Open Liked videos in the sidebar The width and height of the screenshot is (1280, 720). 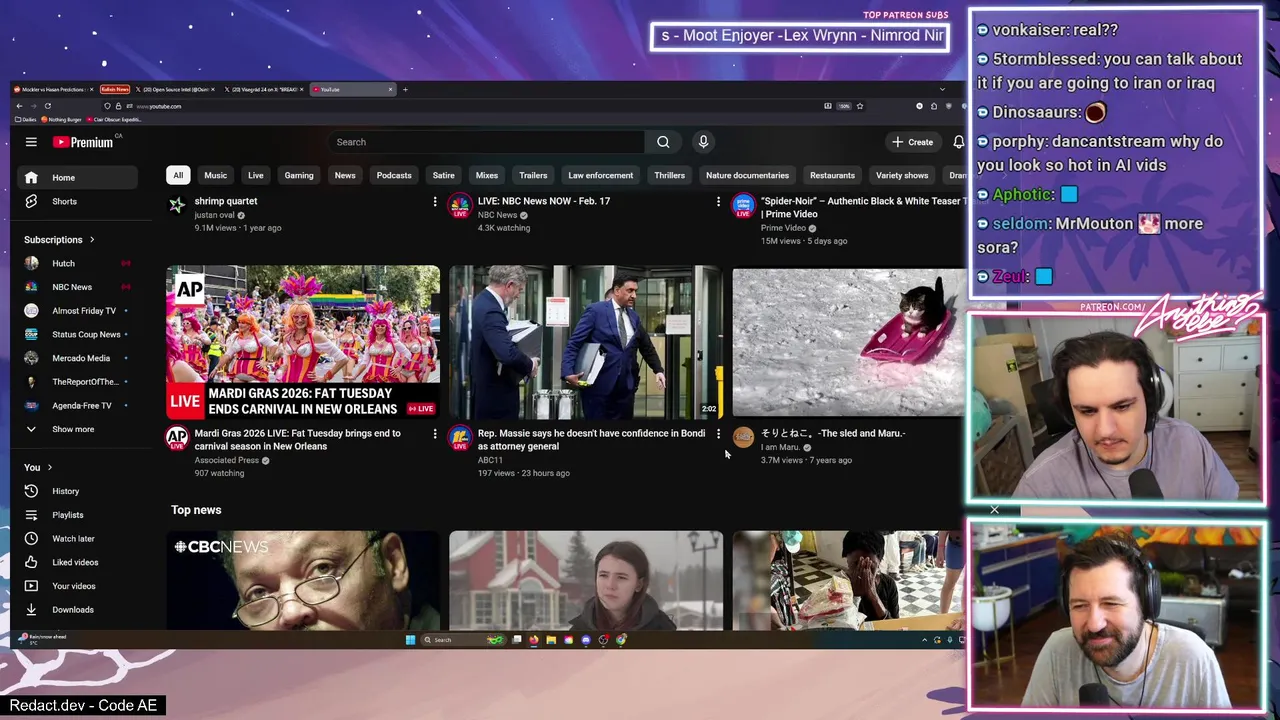[x=77, y=562]
